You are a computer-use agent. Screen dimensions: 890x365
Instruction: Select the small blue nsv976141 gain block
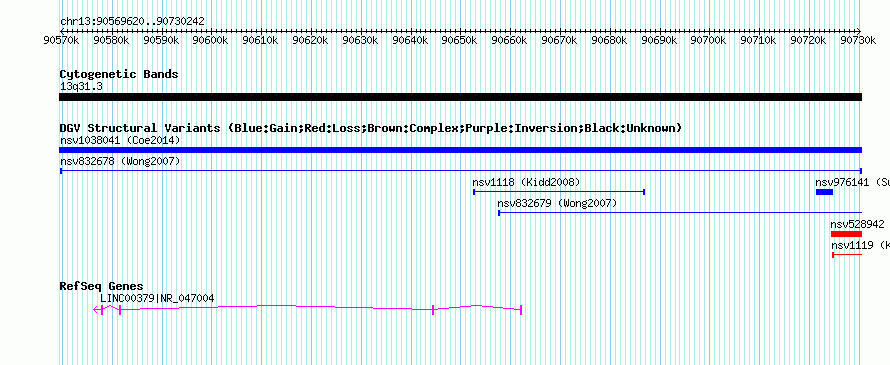coord(824,192)
